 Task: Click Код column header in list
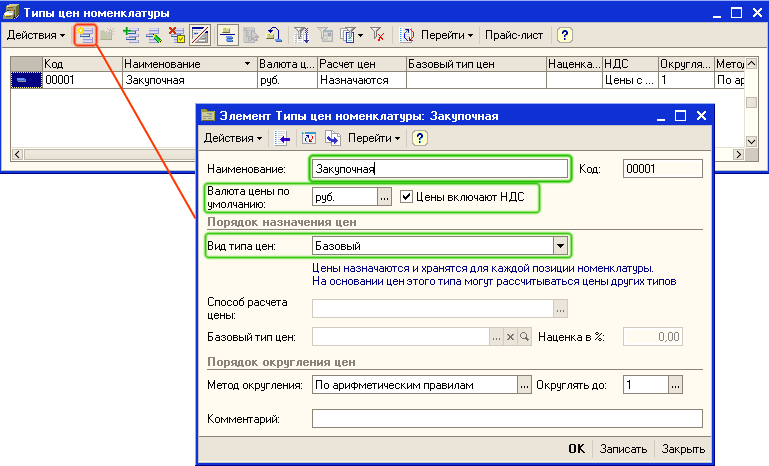[x=82, y=64]
